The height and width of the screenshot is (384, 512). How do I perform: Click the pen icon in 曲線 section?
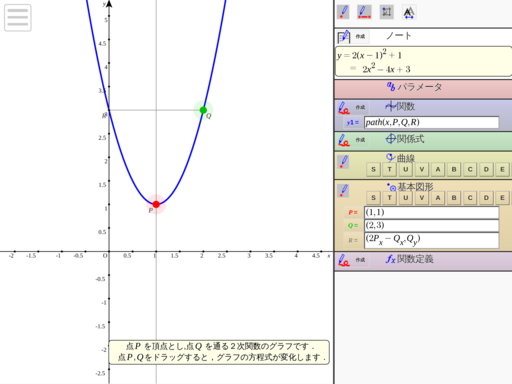[343, 162]
